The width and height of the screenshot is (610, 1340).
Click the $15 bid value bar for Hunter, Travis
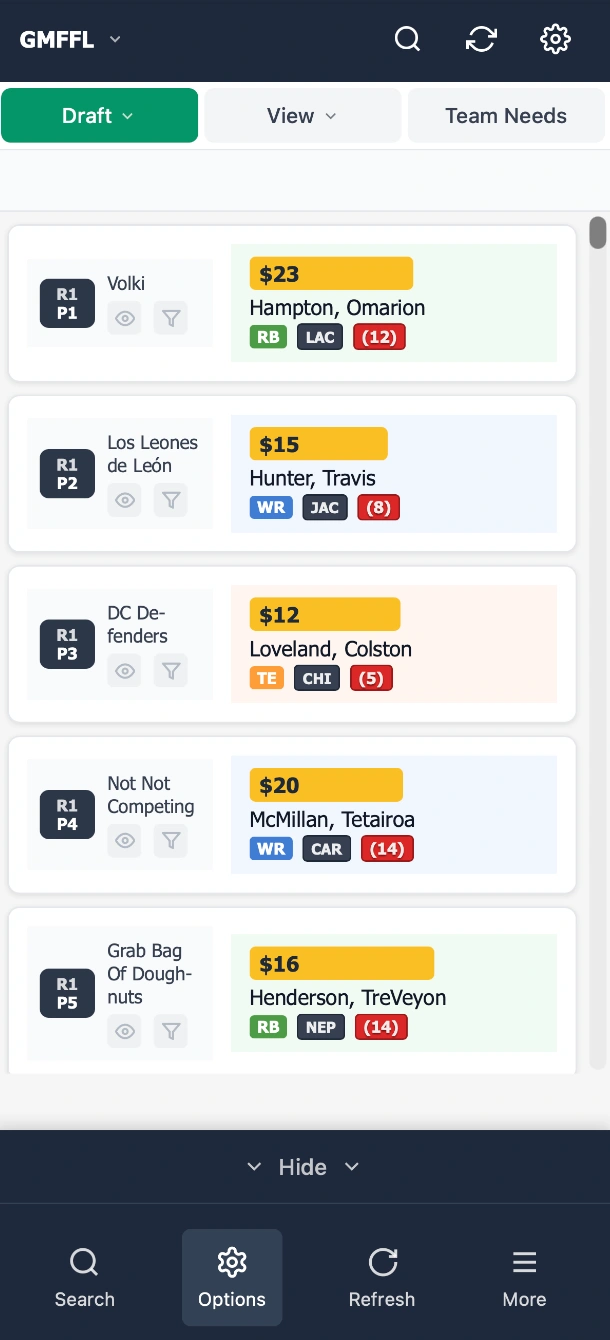pyautogui.click(x=317, y=443)
